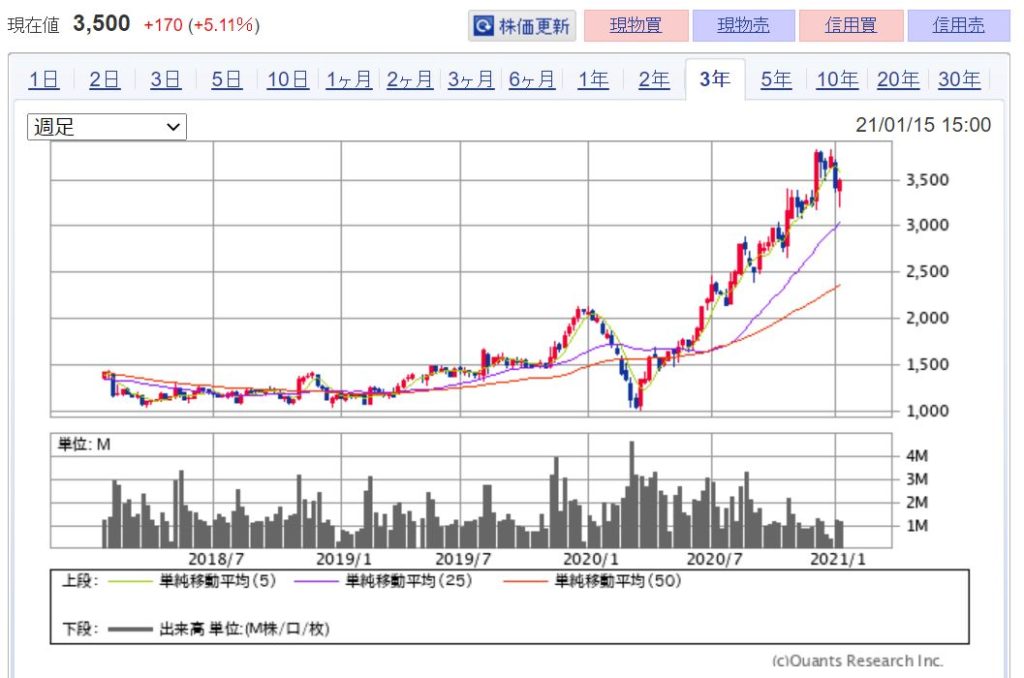Switch to the 1年 chart tab
The width and height of the screenshot is (1024, 678).
point(593,80)
